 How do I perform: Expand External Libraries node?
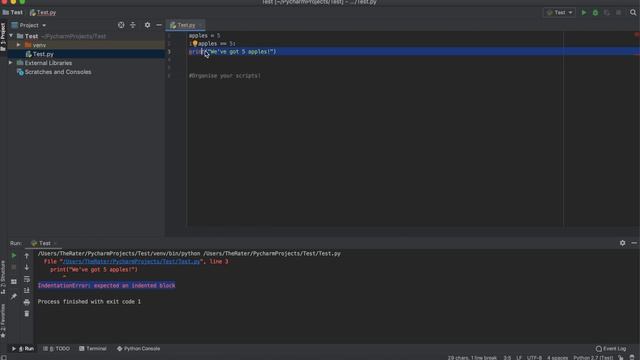point(11,63)
